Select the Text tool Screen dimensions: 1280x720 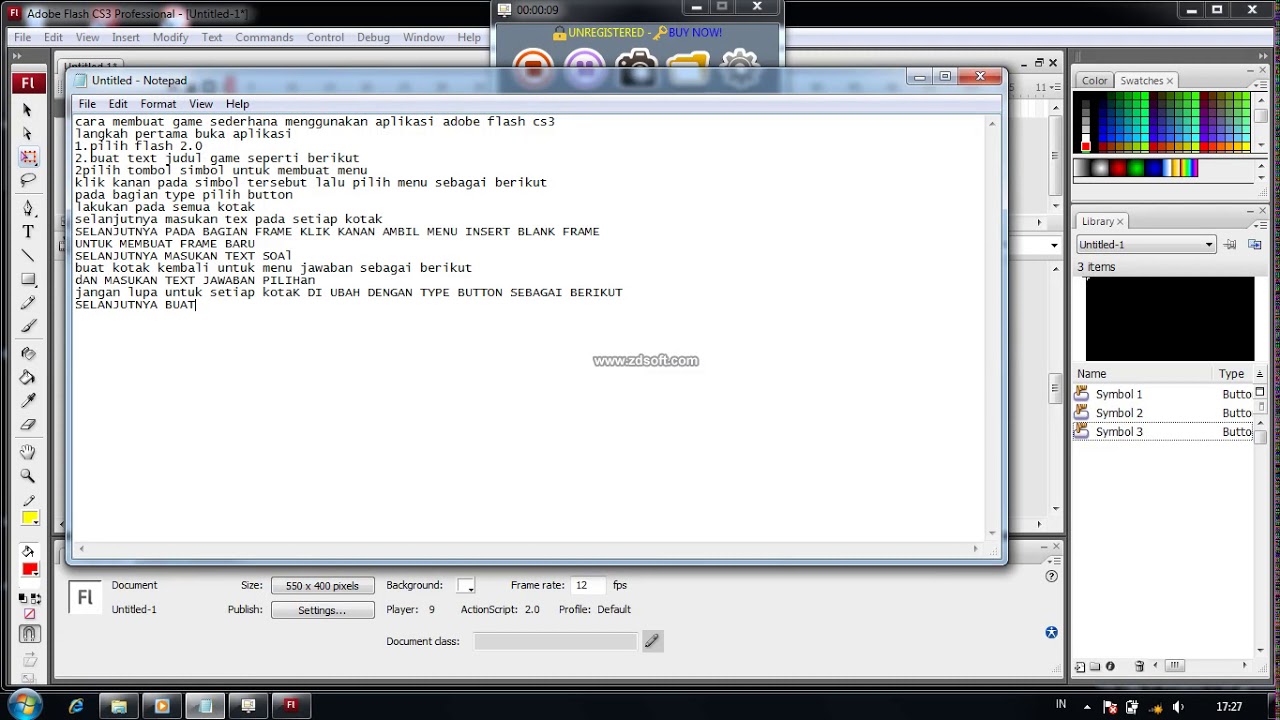click(28, 232)
